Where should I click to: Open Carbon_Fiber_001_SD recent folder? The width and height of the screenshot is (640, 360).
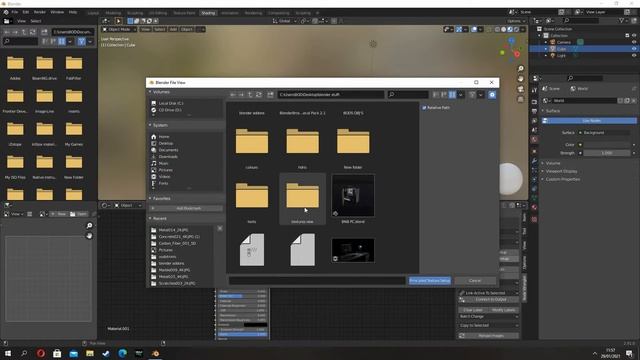pos(177,243)
